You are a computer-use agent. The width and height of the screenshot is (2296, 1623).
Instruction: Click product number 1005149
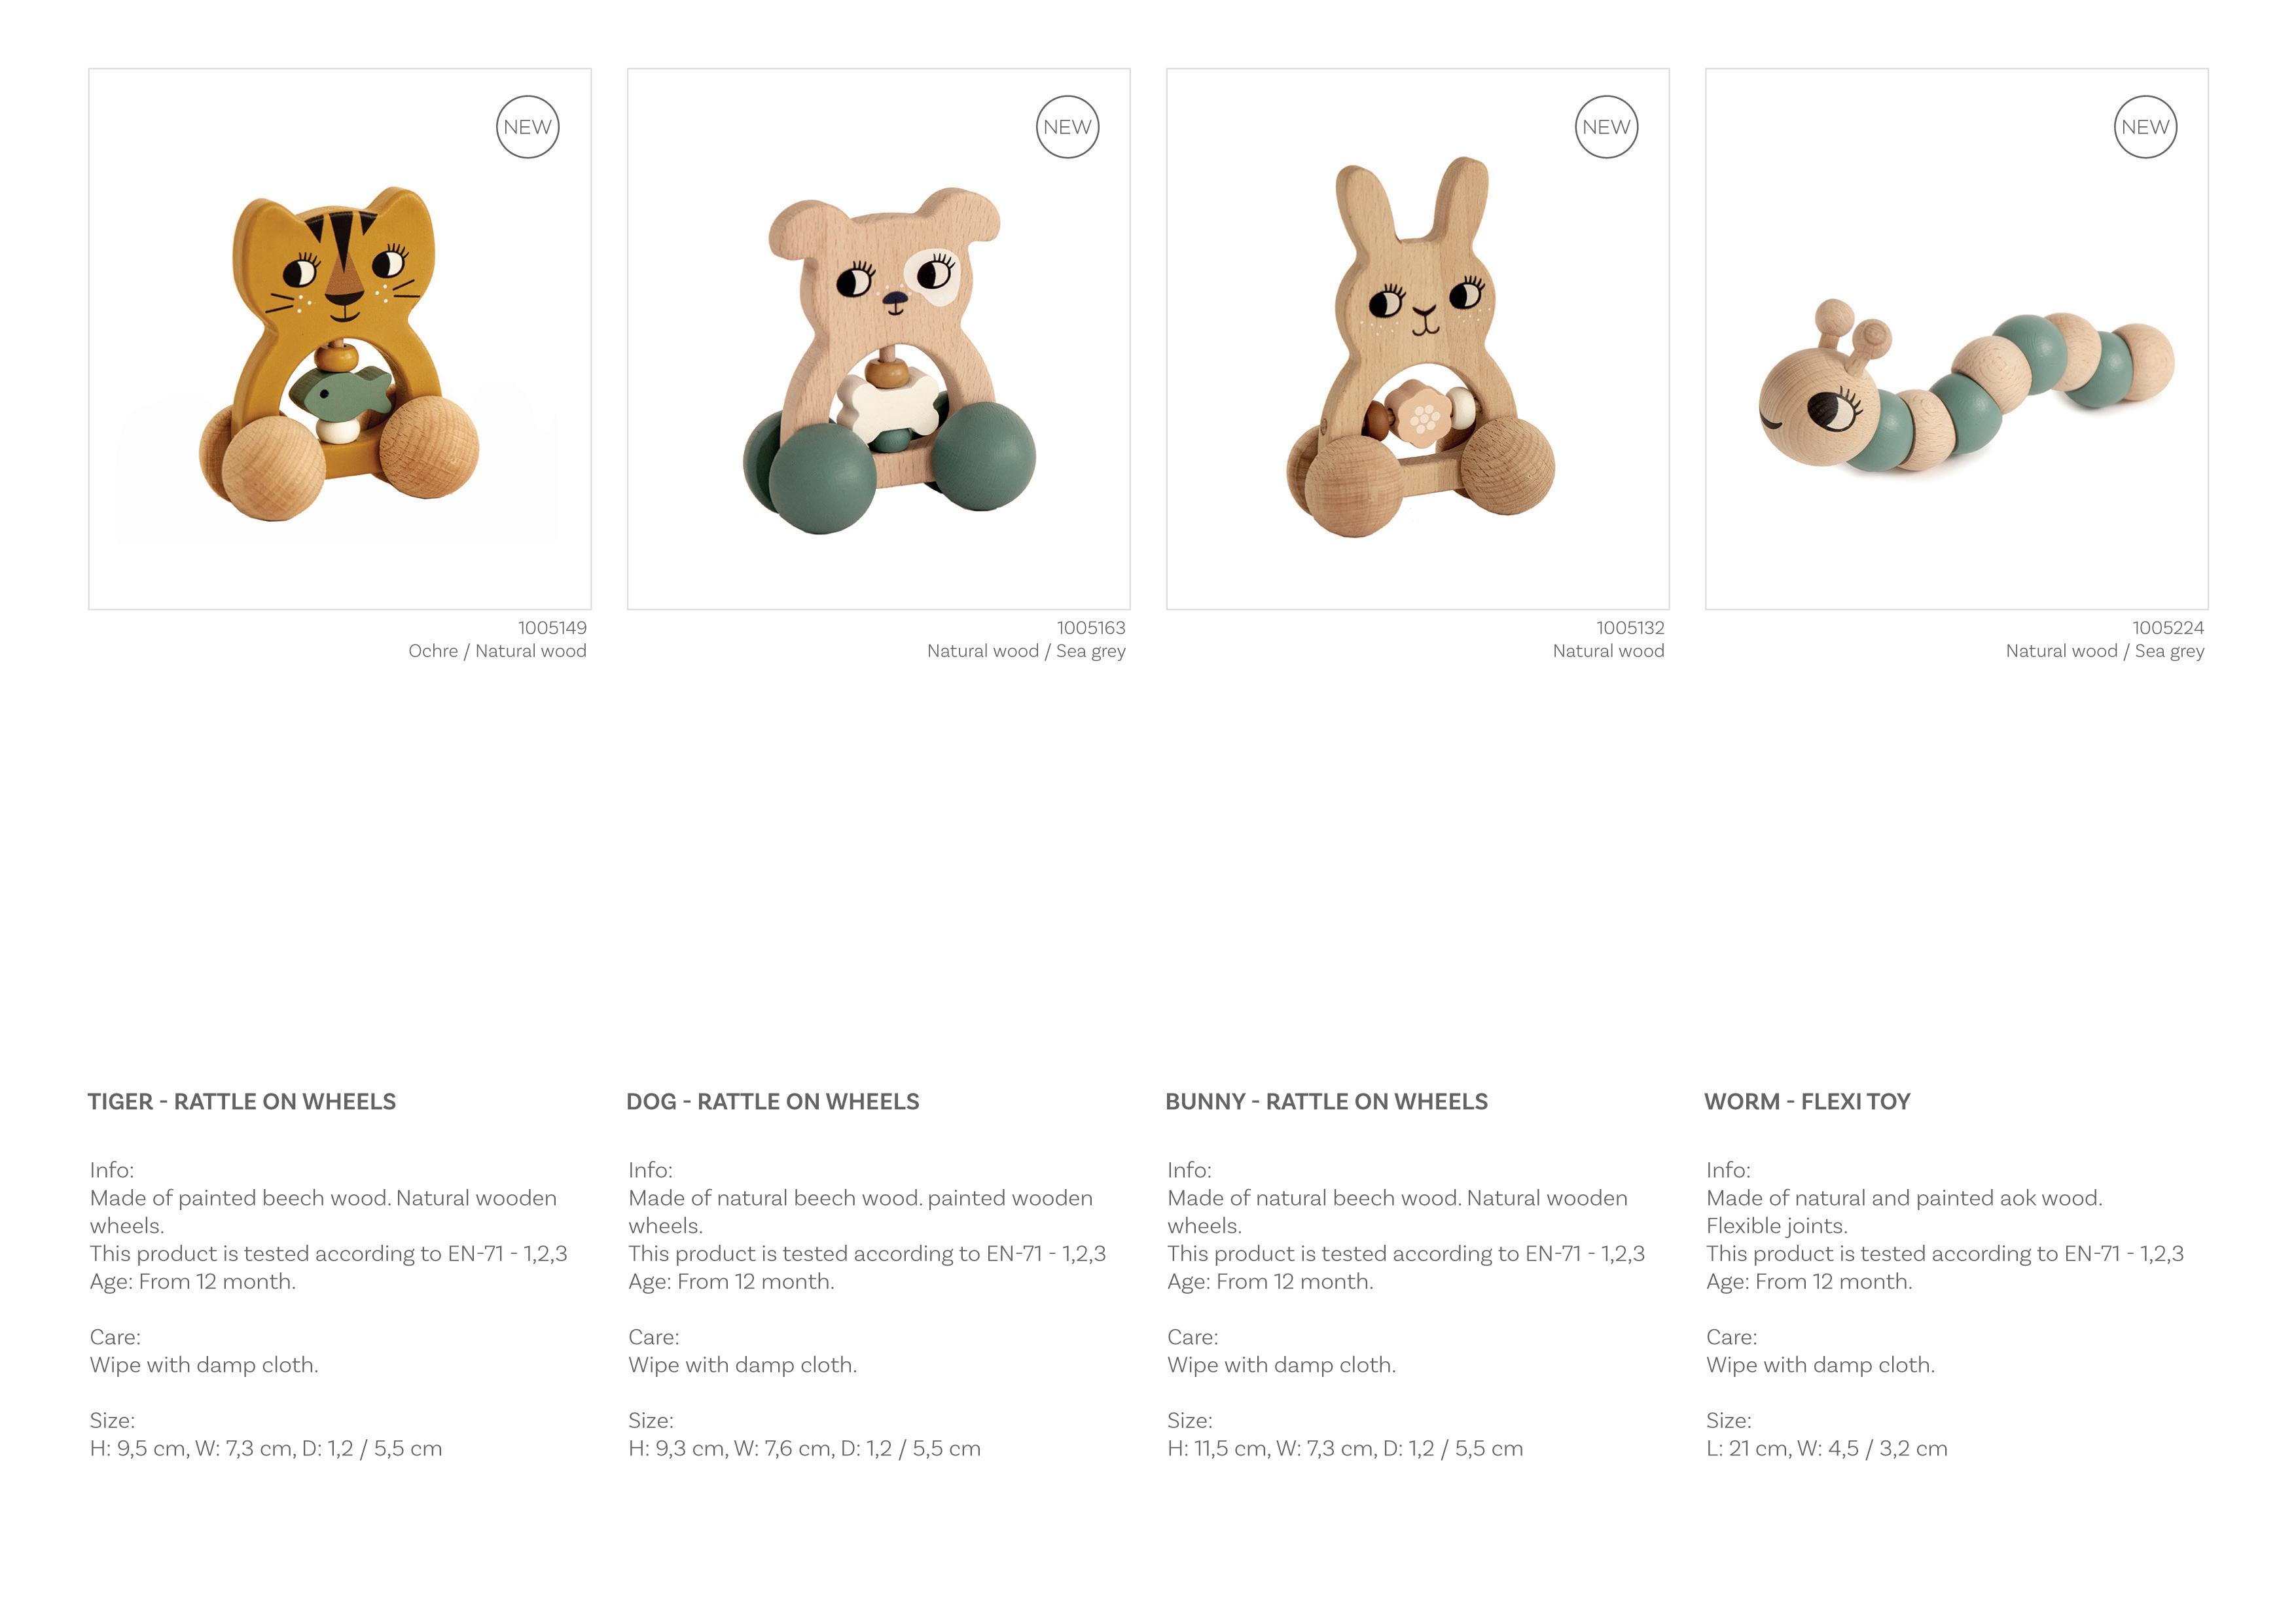coord(552,628)
